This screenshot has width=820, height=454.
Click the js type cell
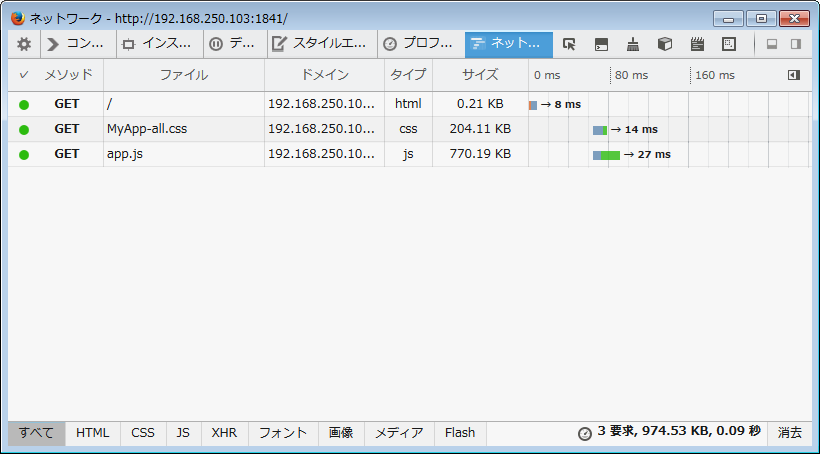[x=408, y=154]
